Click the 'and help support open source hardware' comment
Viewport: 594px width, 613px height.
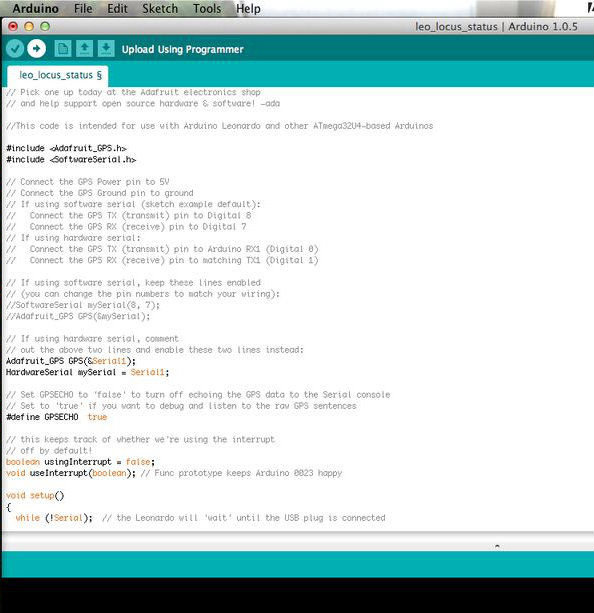(143, 104)
